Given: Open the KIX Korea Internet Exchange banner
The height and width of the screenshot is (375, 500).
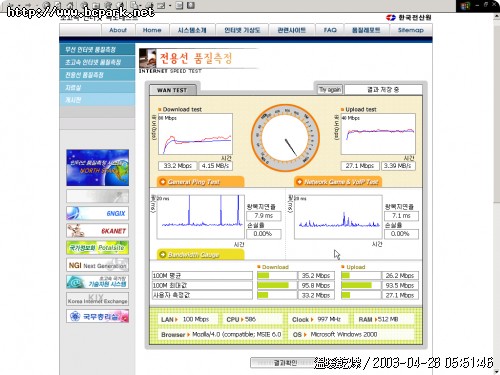Looking at the screenshot, I should [x=97, y=299].
